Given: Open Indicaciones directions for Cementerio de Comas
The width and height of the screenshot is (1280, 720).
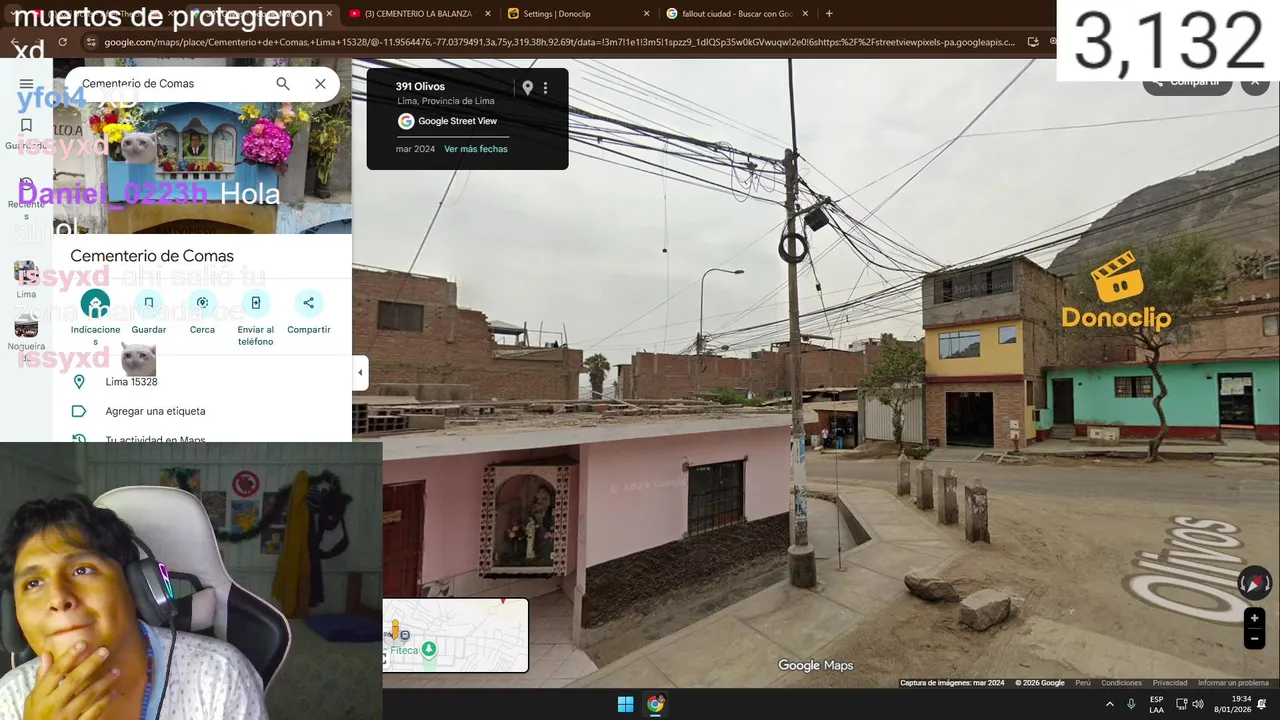Looking at the screenshot, I should coord(95,318).
